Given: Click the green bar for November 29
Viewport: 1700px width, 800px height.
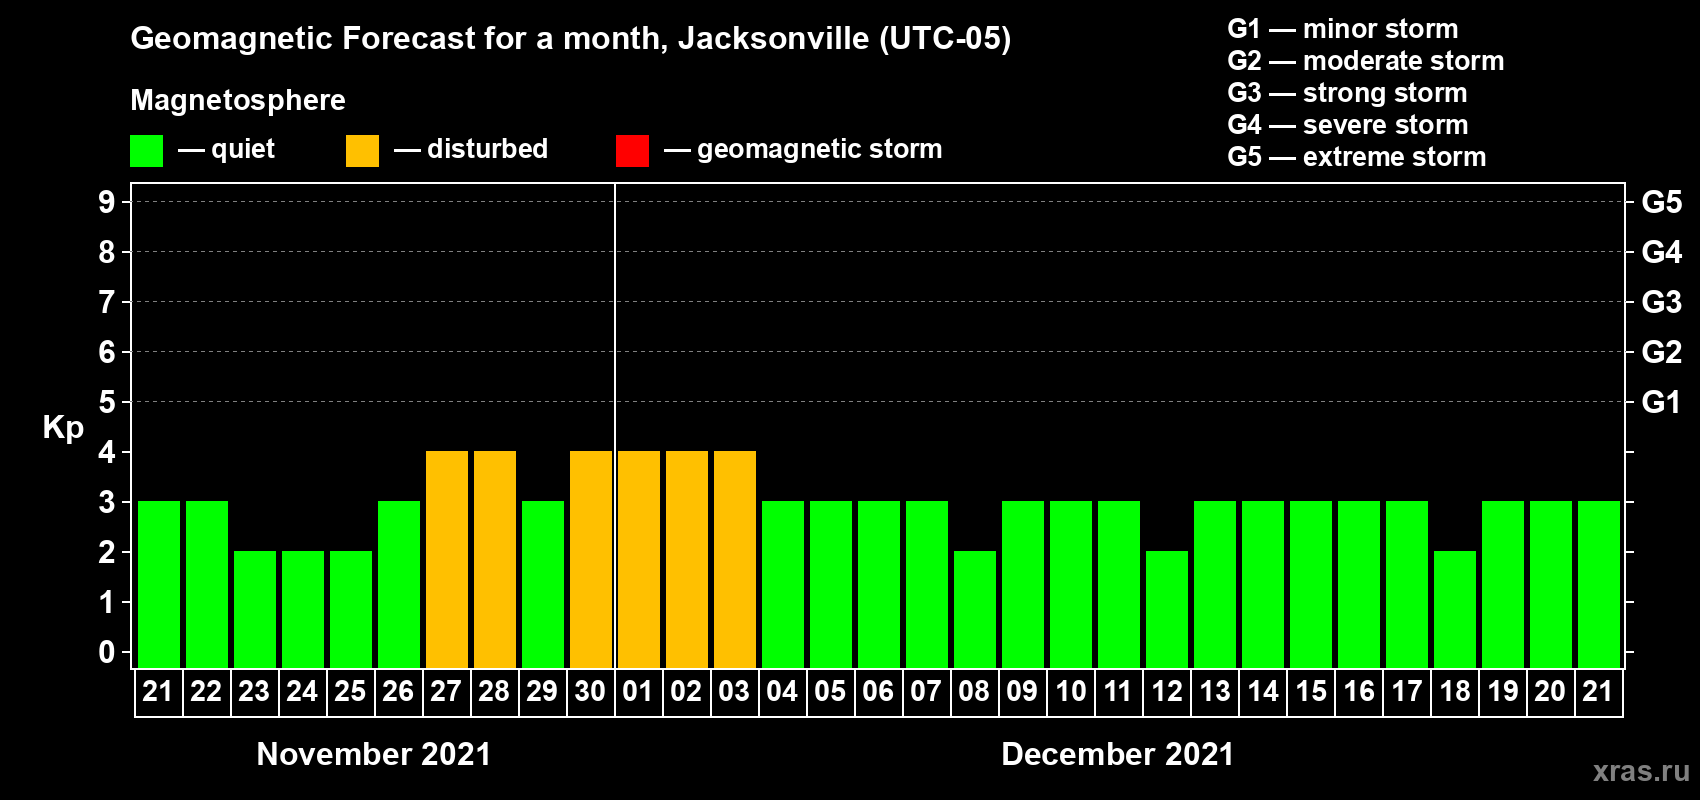Looking at the screenshot, I should (543, 584).
